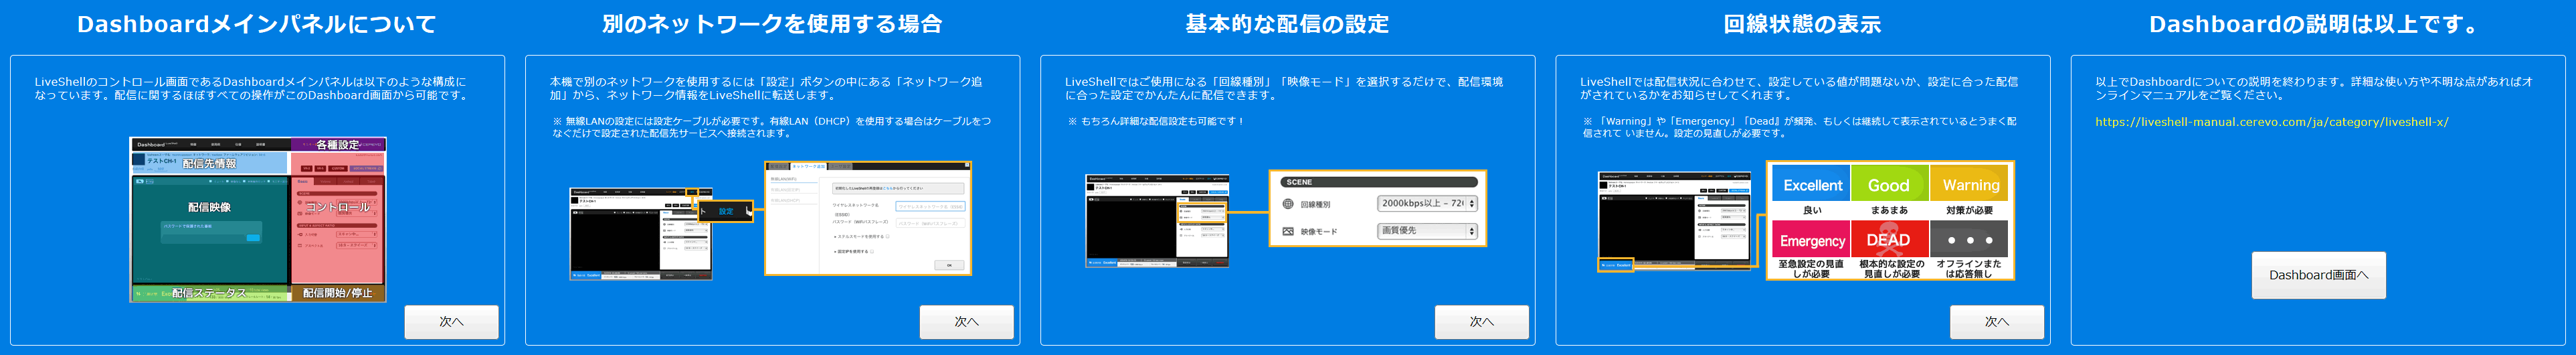Click 次へ in the Dashboardメインパネルについて panel
The height and width of the screenshot is (355, 2576).
coord(451,322)
